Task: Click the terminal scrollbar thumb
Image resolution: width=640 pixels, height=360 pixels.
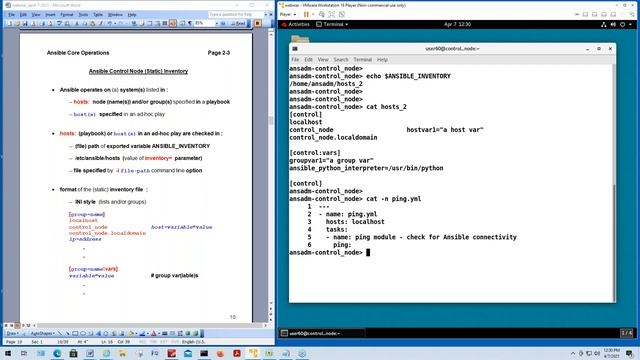Action: (x=614, y=243)
